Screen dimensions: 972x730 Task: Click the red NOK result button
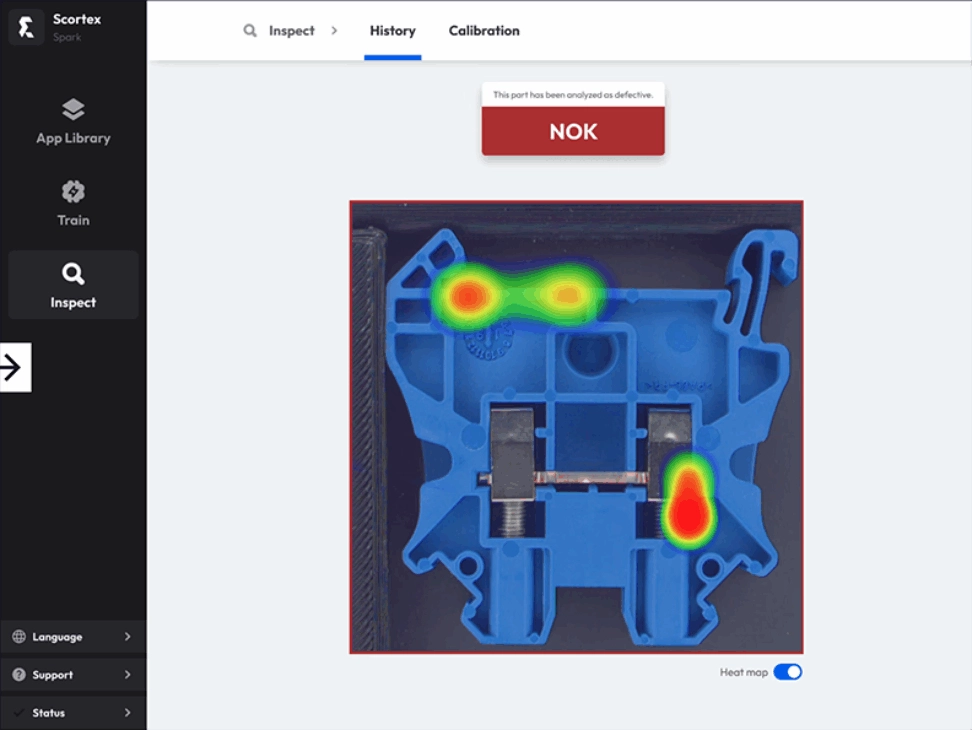point(573,132)
